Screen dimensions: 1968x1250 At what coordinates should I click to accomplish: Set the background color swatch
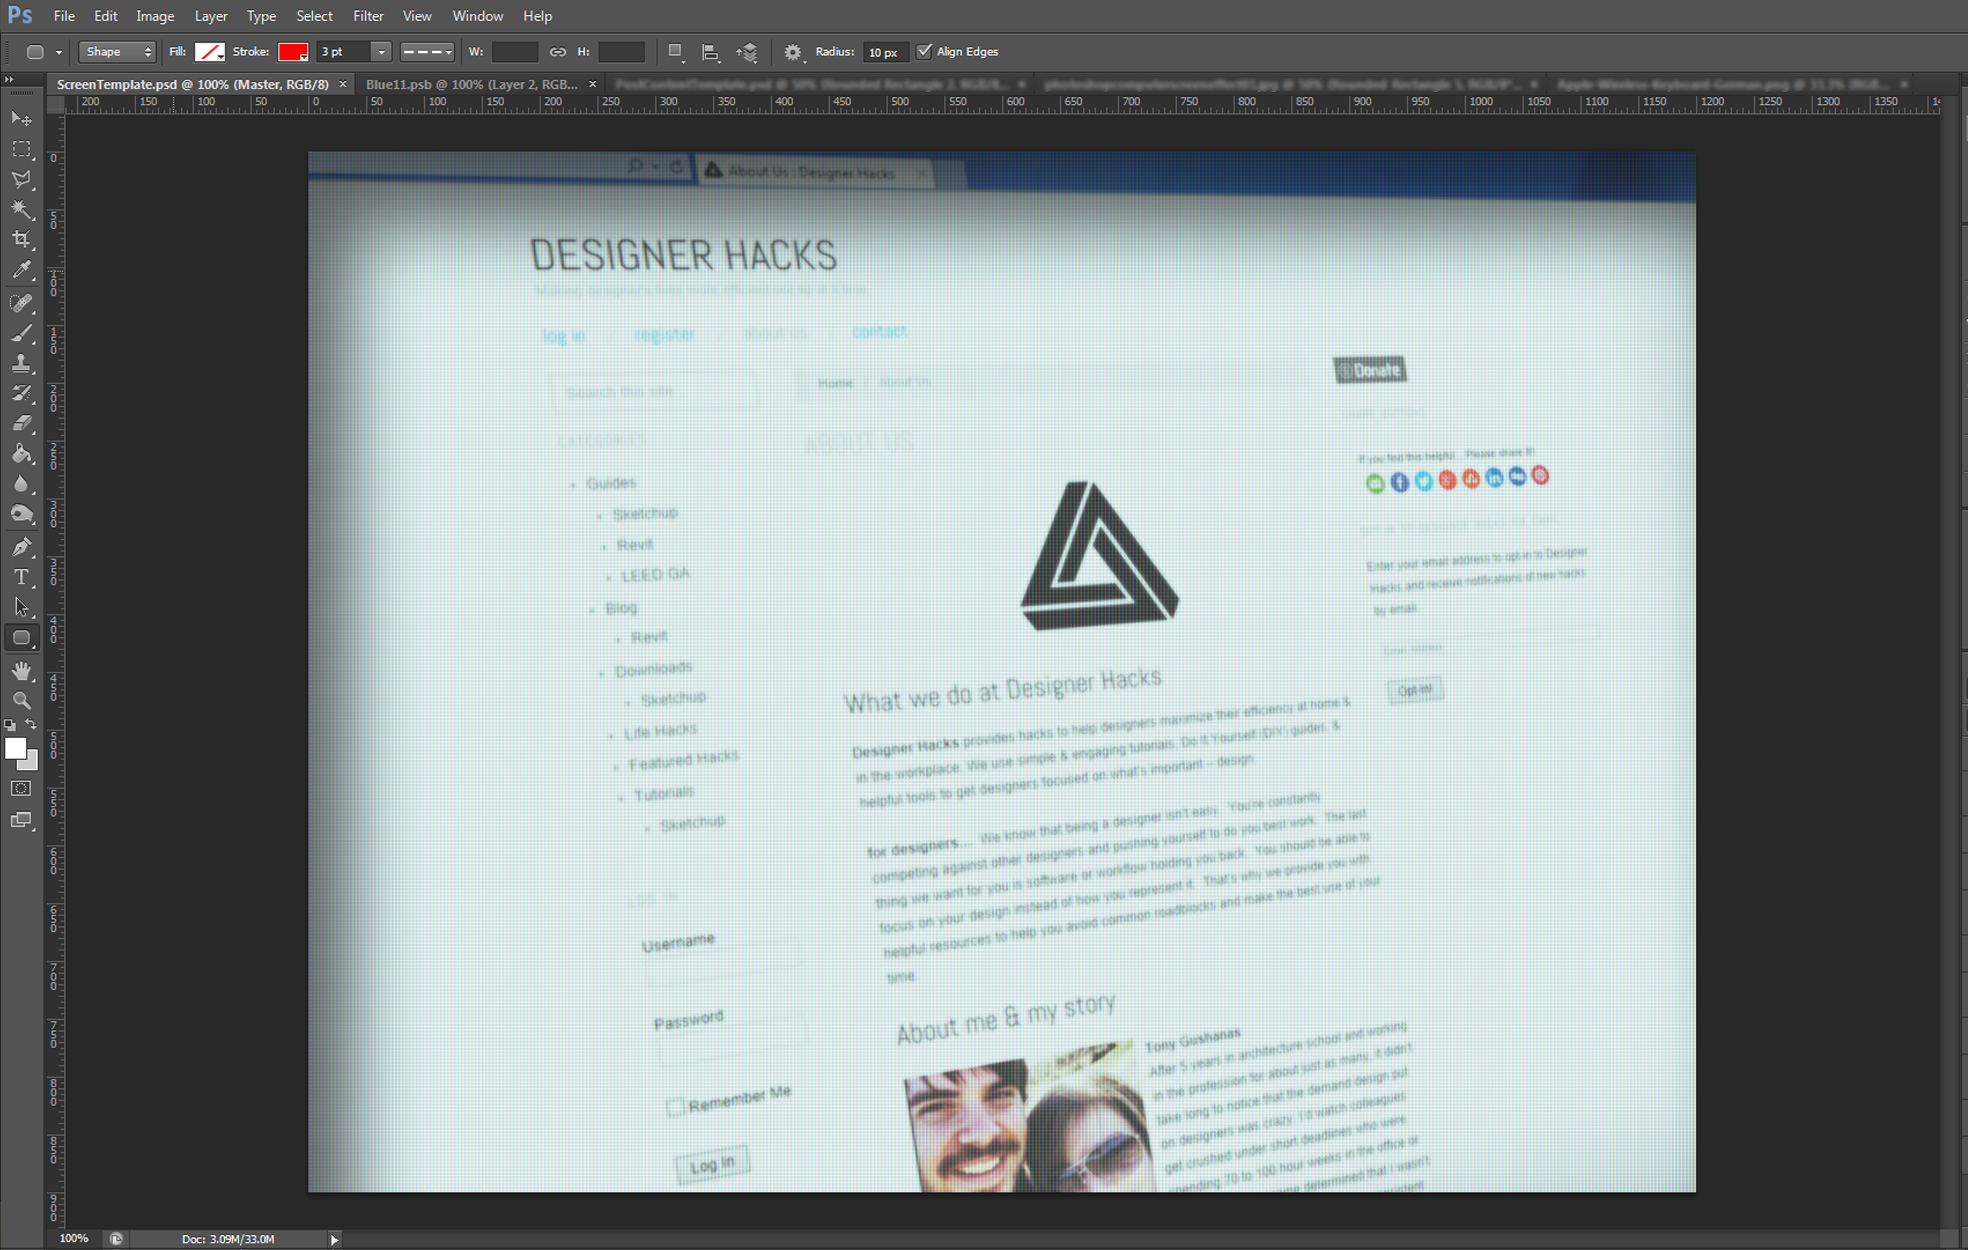32,763
